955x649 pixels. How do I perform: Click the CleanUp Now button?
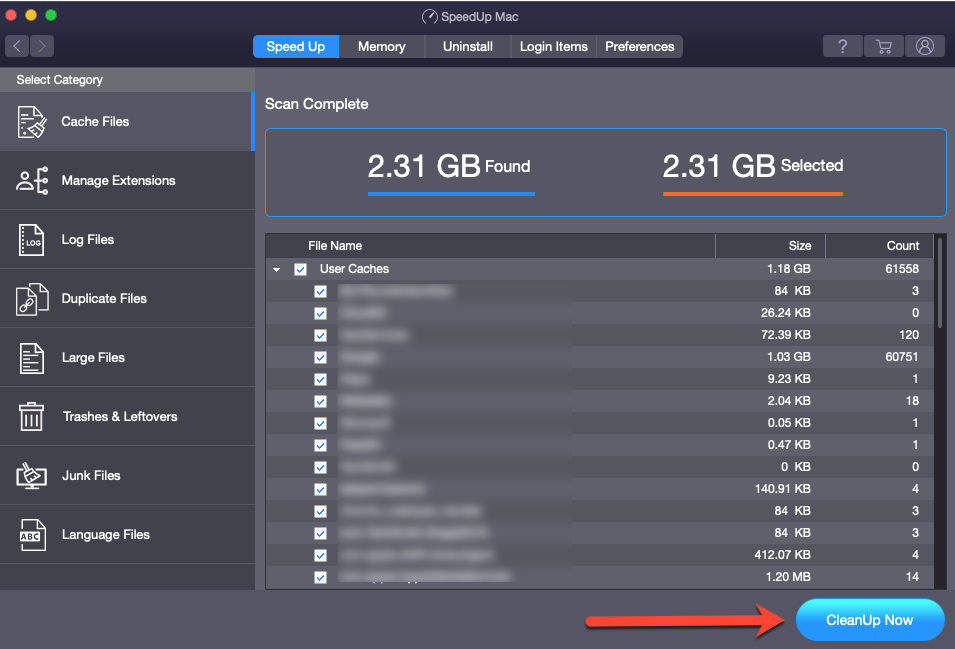pyautogui.click(x=870, y=620)
